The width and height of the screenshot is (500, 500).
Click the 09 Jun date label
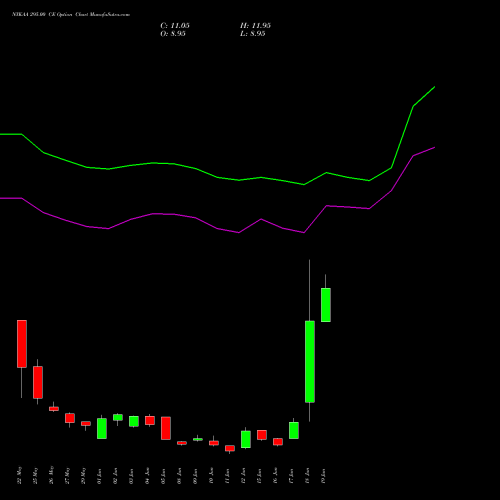point(195,476)
